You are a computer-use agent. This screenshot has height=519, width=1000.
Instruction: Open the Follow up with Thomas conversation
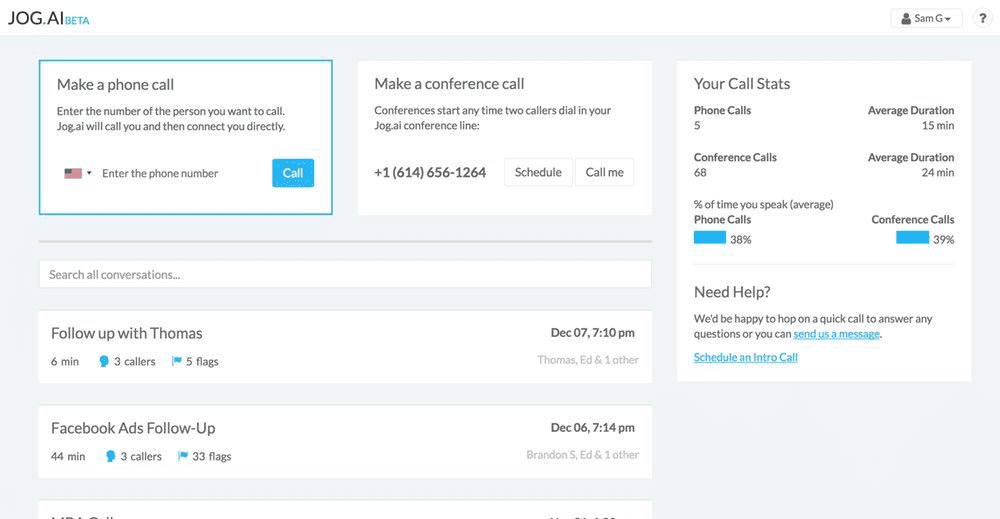(x=345, y=346)
